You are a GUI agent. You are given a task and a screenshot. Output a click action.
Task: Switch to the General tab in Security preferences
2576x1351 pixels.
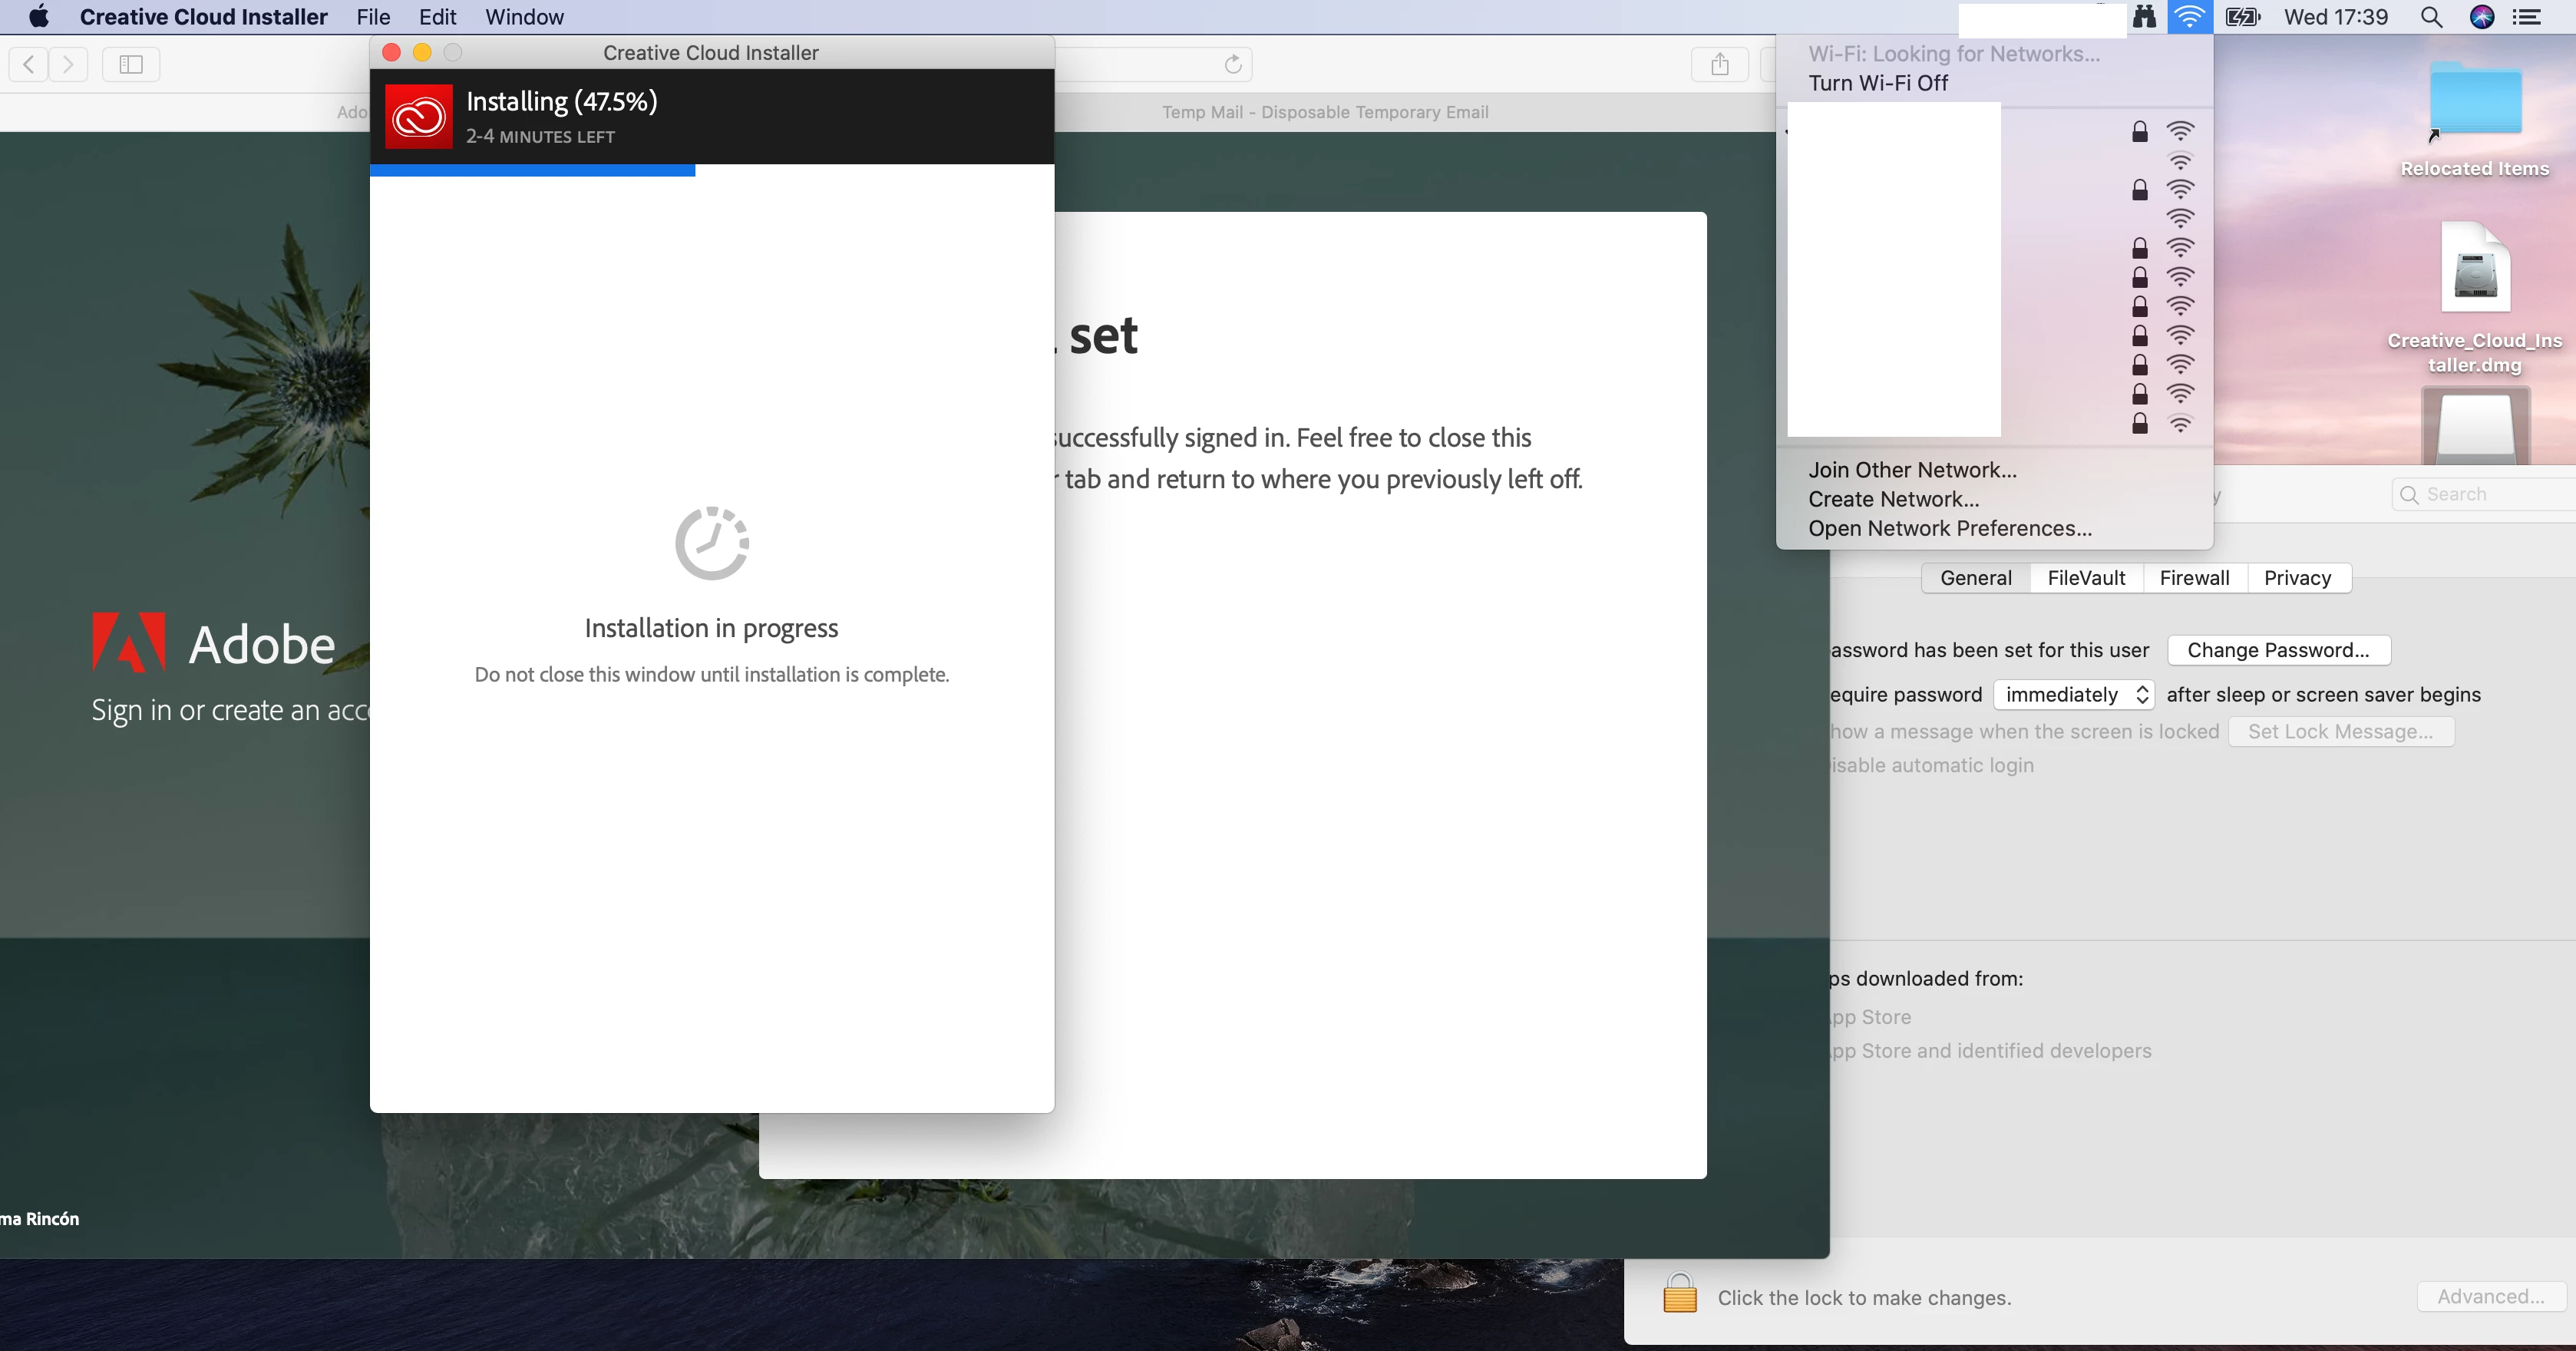[1976, 578]
